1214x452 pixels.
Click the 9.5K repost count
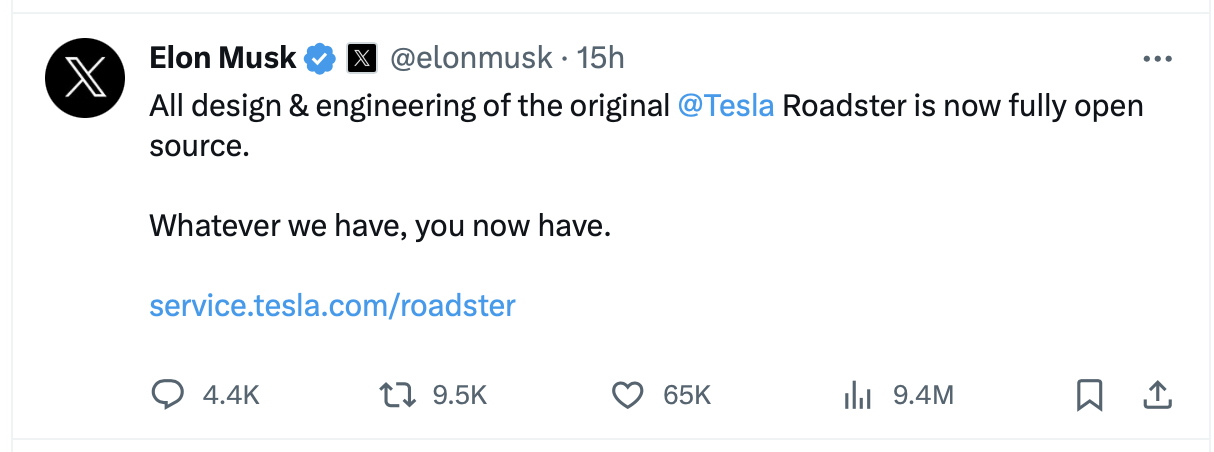point(460,396)
